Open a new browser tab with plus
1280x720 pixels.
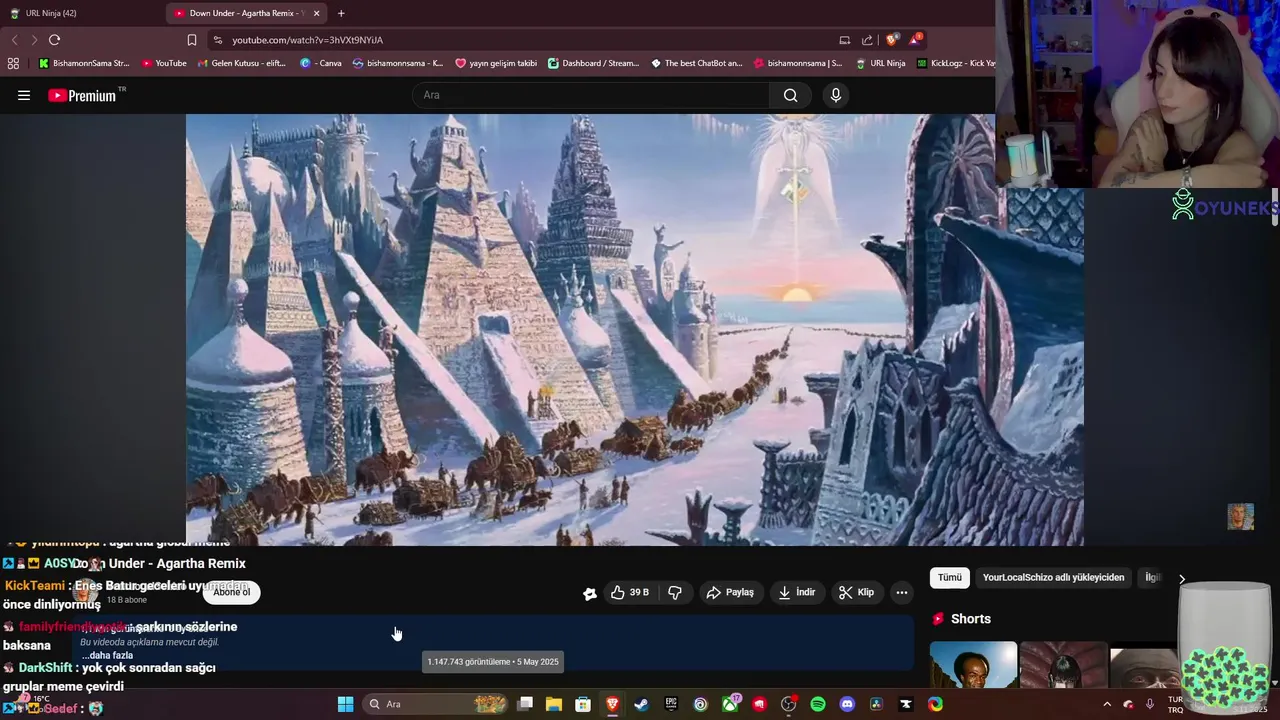click(341, 13)
